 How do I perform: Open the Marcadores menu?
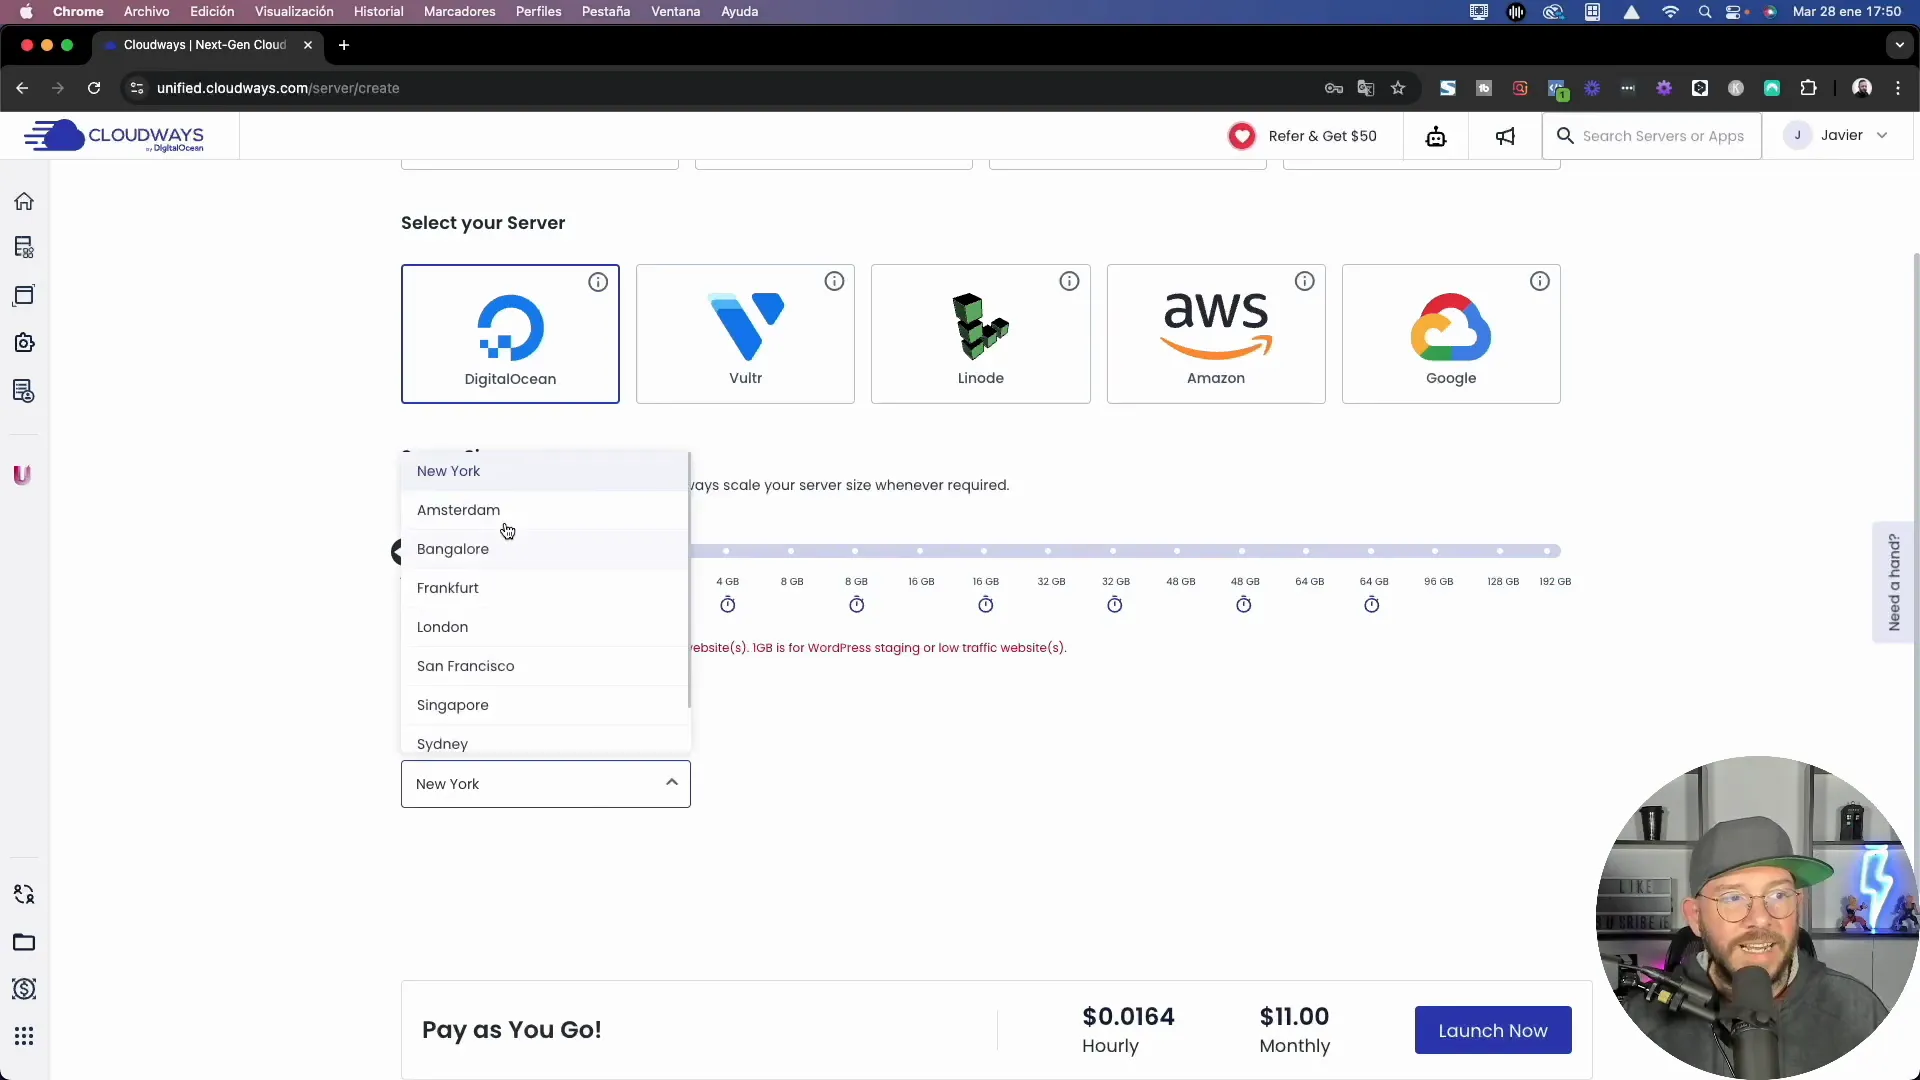pos(460,11)
